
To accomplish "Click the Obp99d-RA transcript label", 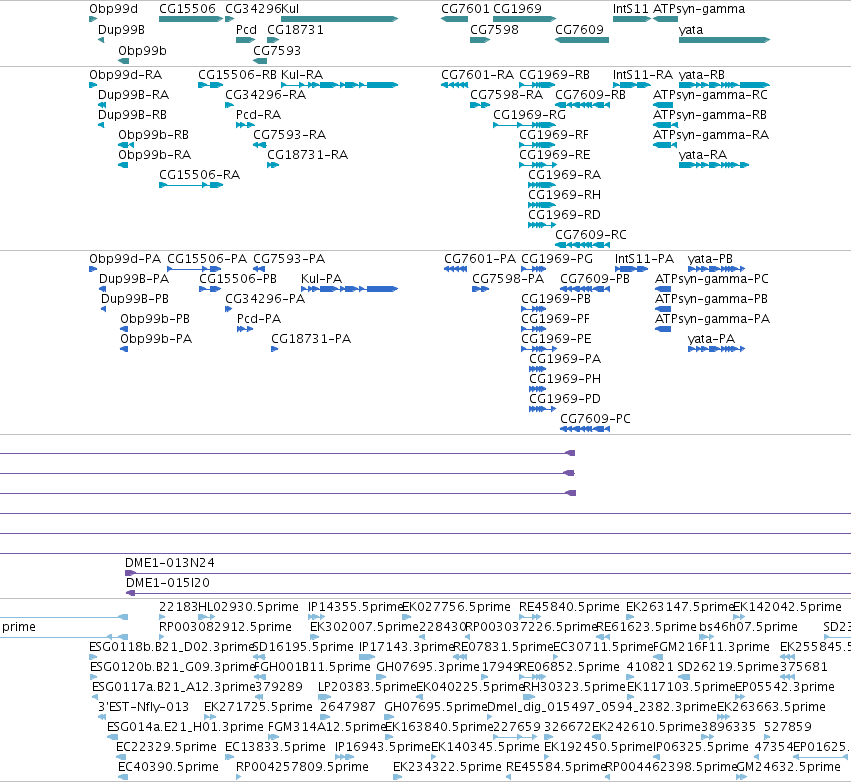I will click(125, 74).
